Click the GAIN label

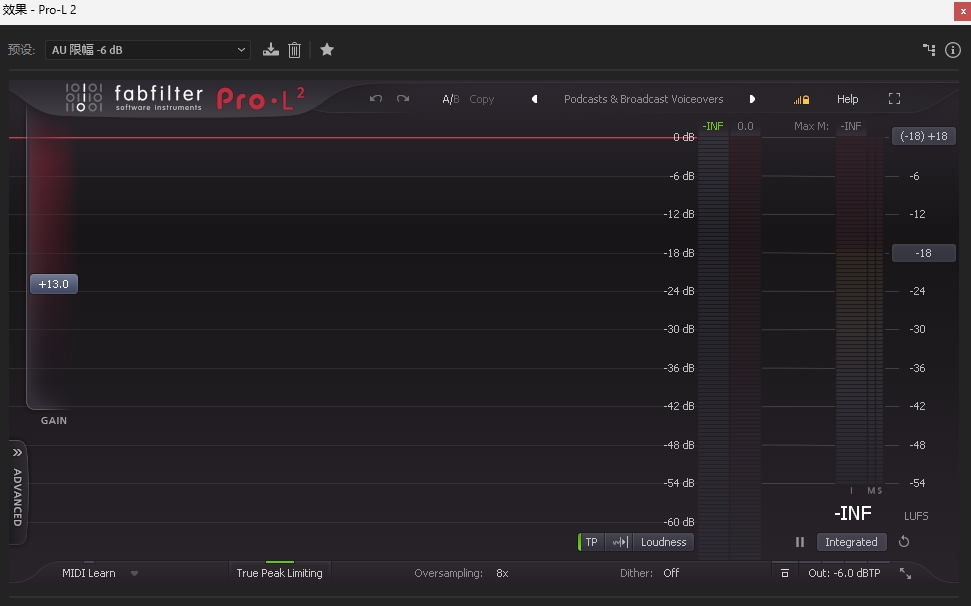pyautogui.click(x=54, y=420)
